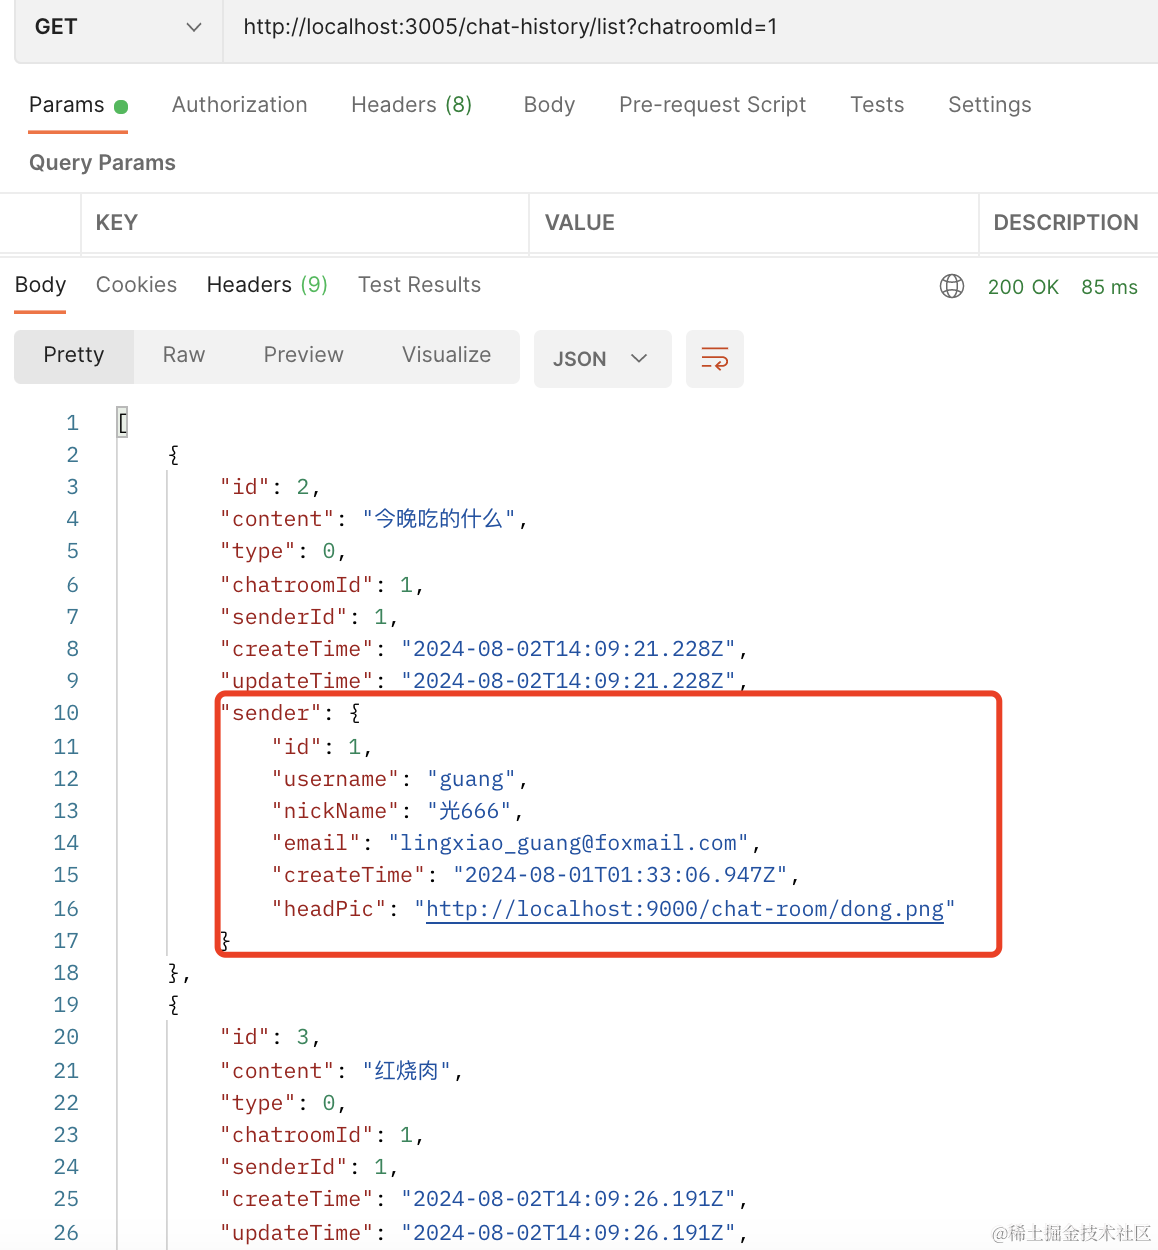This screenshot has height=1250, width=1158.
Task: Click the word wrap icon
Action: (x=714, y=358)
